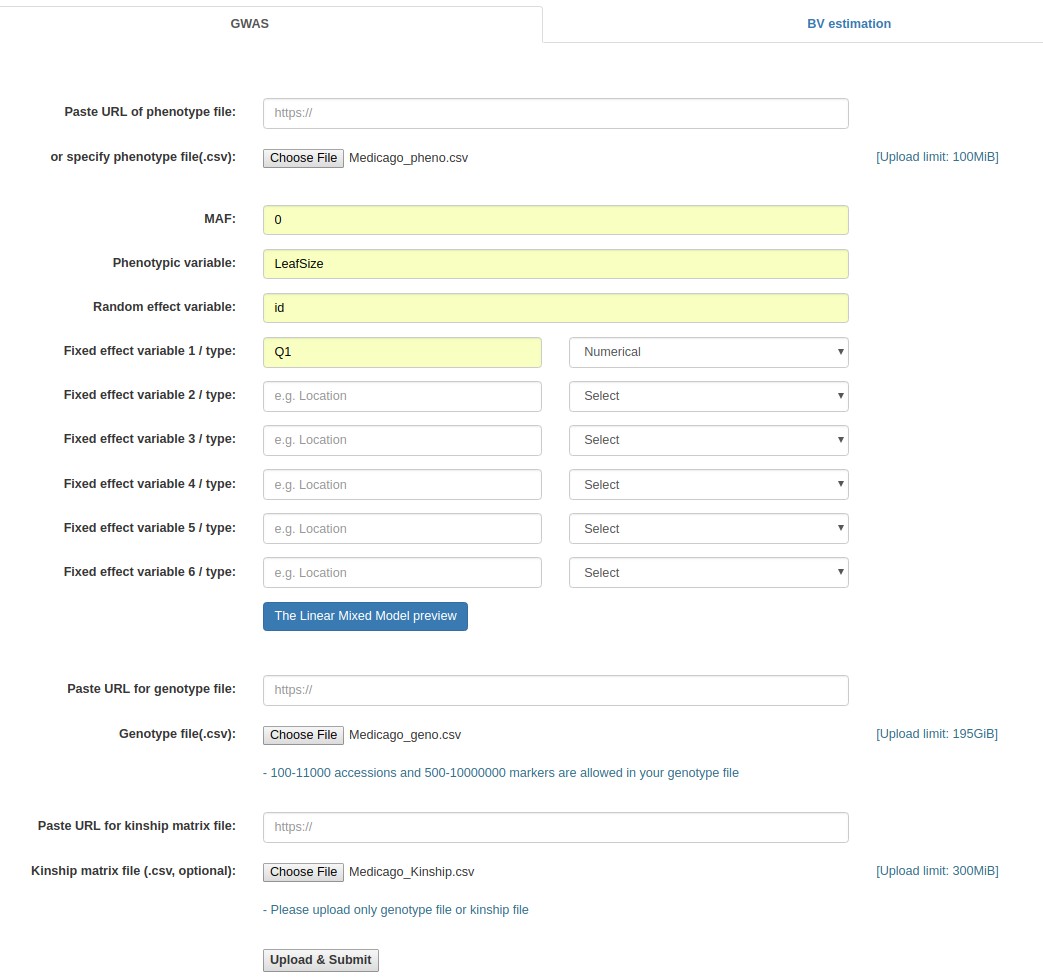Choose File button for kinship matrix file

pos(303,872)
